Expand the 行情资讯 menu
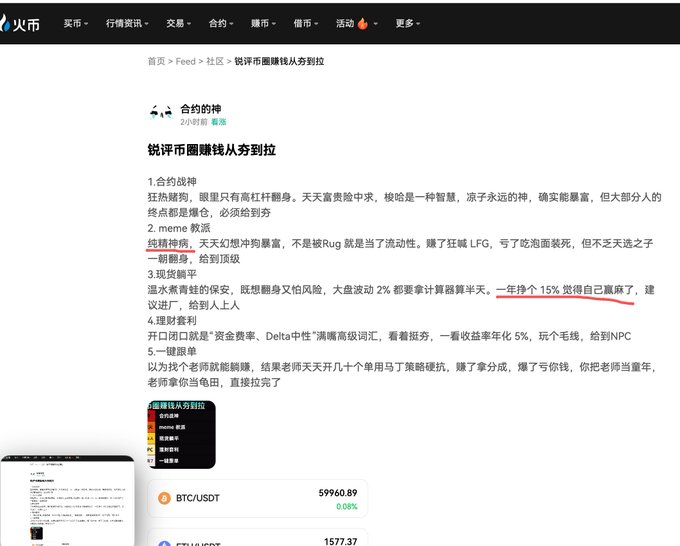 pyautogui.click(x=127, y=23)
